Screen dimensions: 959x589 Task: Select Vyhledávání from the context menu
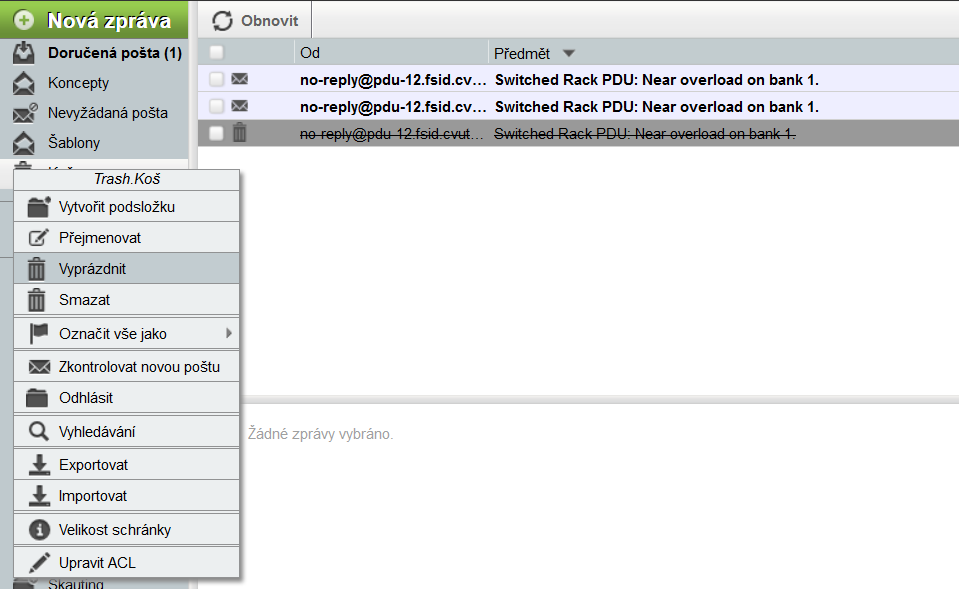coord(127,431)
